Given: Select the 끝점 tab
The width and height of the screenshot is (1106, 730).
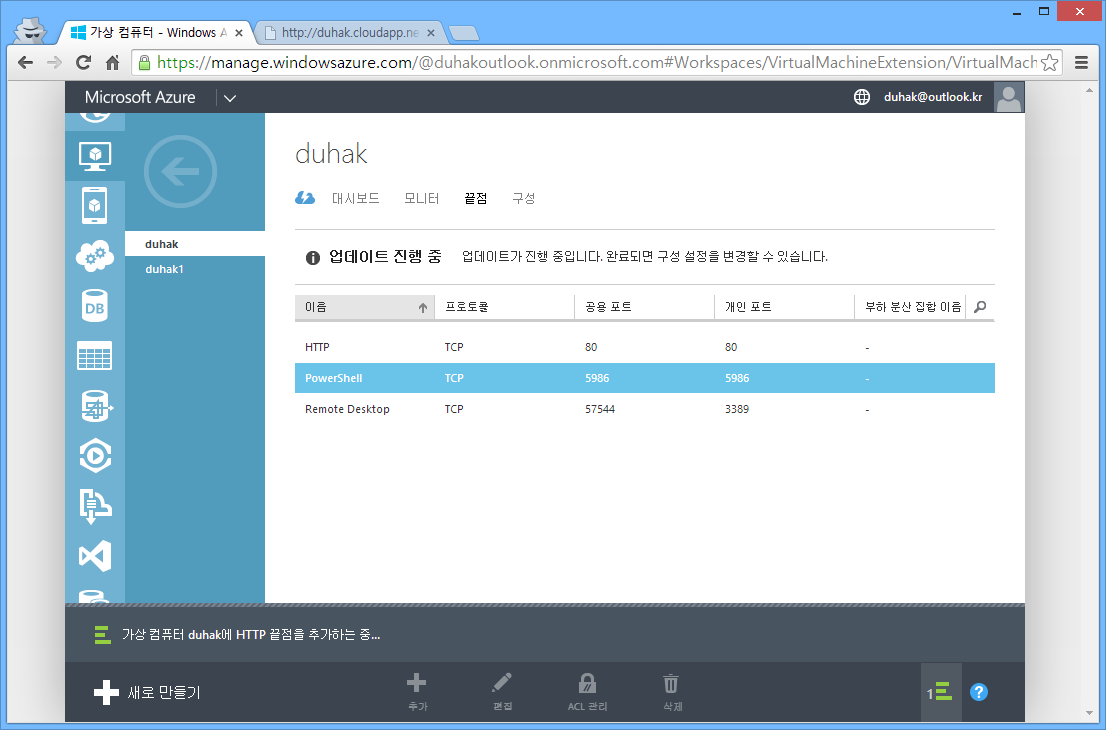Looking at the screenshot, I should [x=475, y=198].
